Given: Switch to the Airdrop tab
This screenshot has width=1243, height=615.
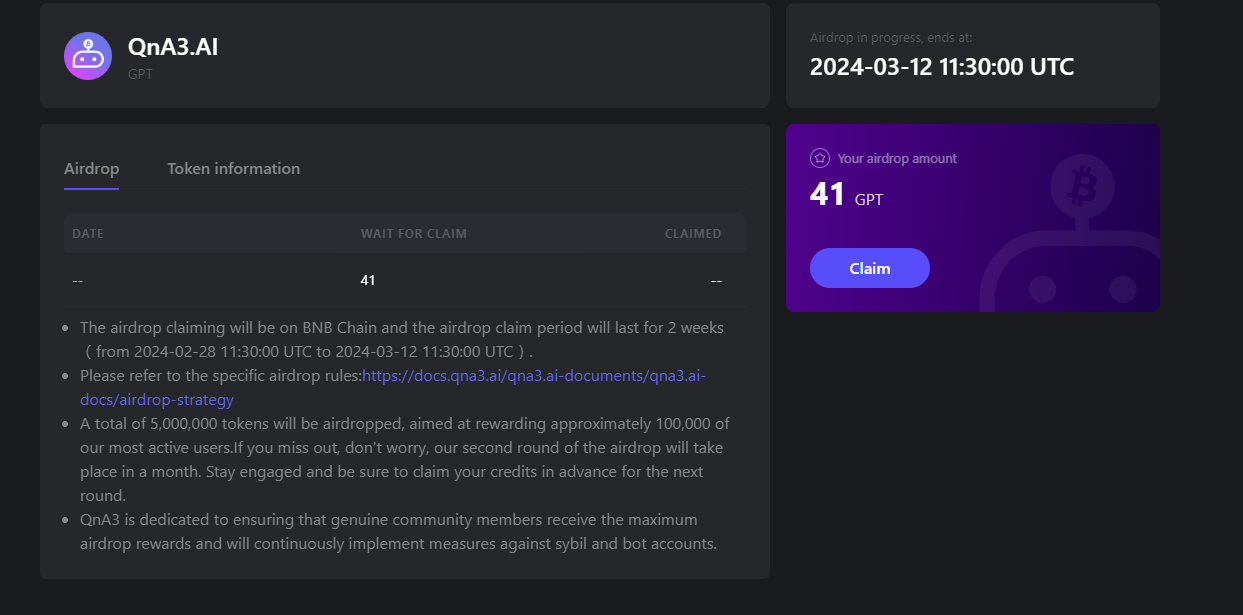Looking at the screenshot, I should [91, 168].
